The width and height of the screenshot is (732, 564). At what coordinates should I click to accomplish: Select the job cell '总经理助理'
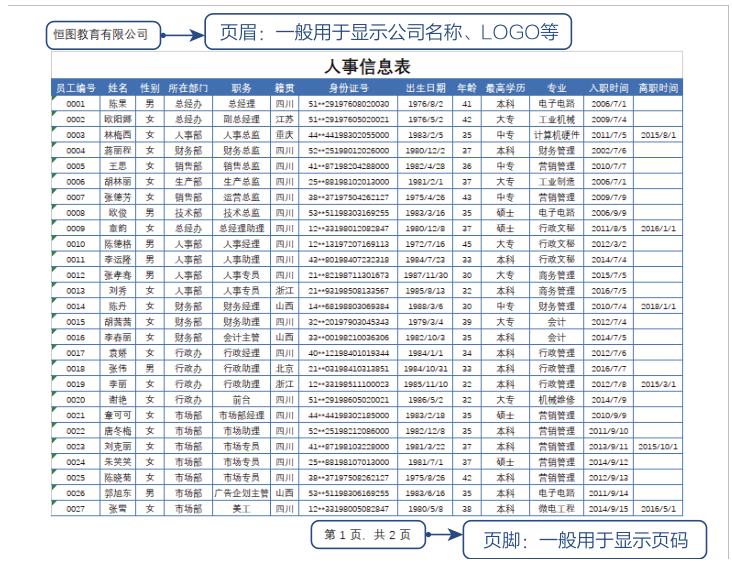click(241, 229)
